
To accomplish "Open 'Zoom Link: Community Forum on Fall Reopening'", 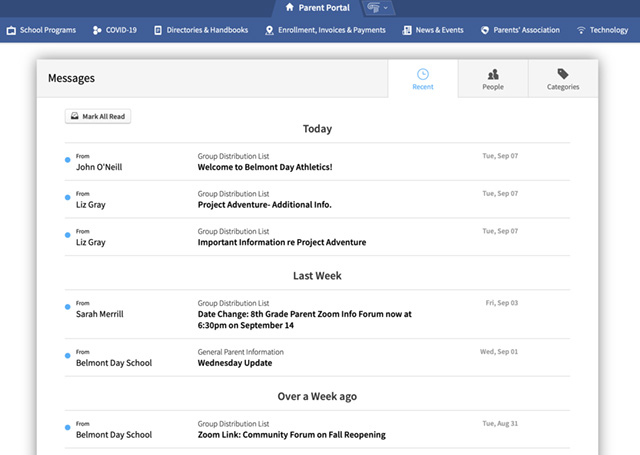I will click(x=291, y=435).
